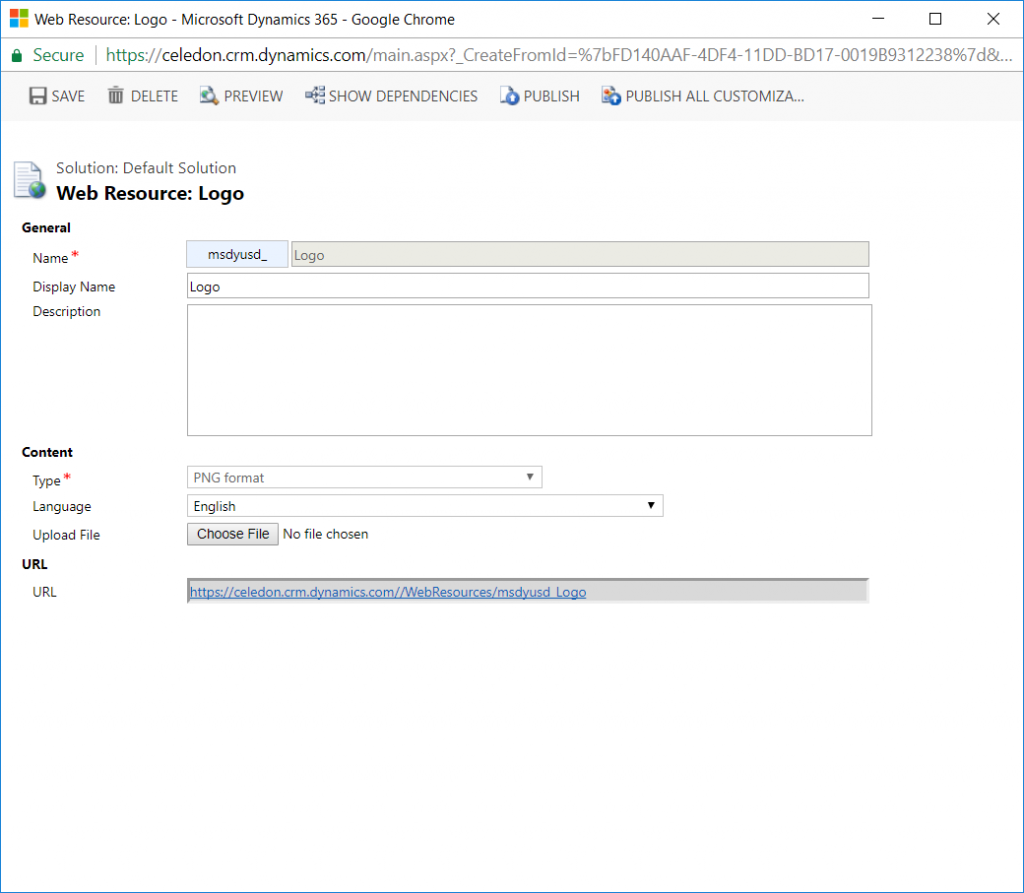Click the Choose File button
The height and width of the screenshot is (893, 1024).
tap(233, 534)
